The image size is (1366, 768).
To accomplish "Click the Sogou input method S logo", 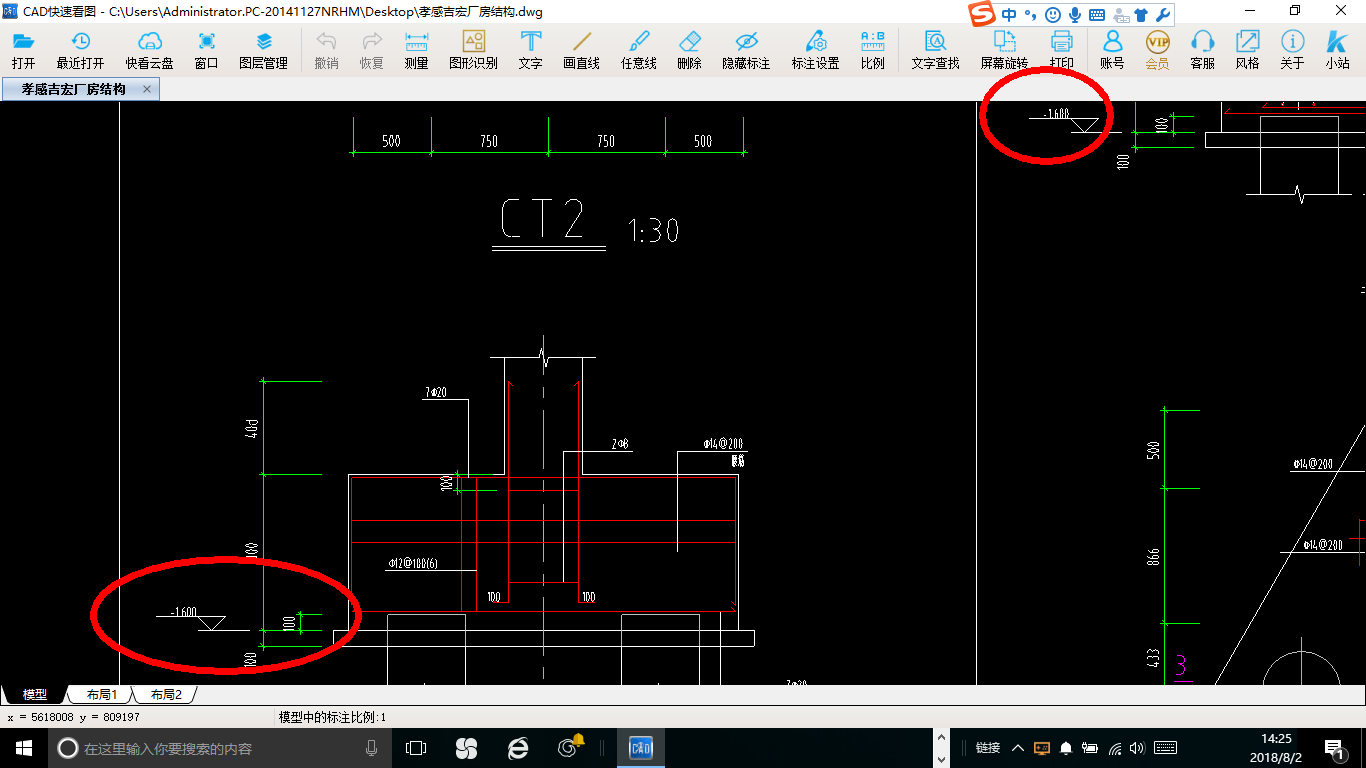I will point(982,14).
